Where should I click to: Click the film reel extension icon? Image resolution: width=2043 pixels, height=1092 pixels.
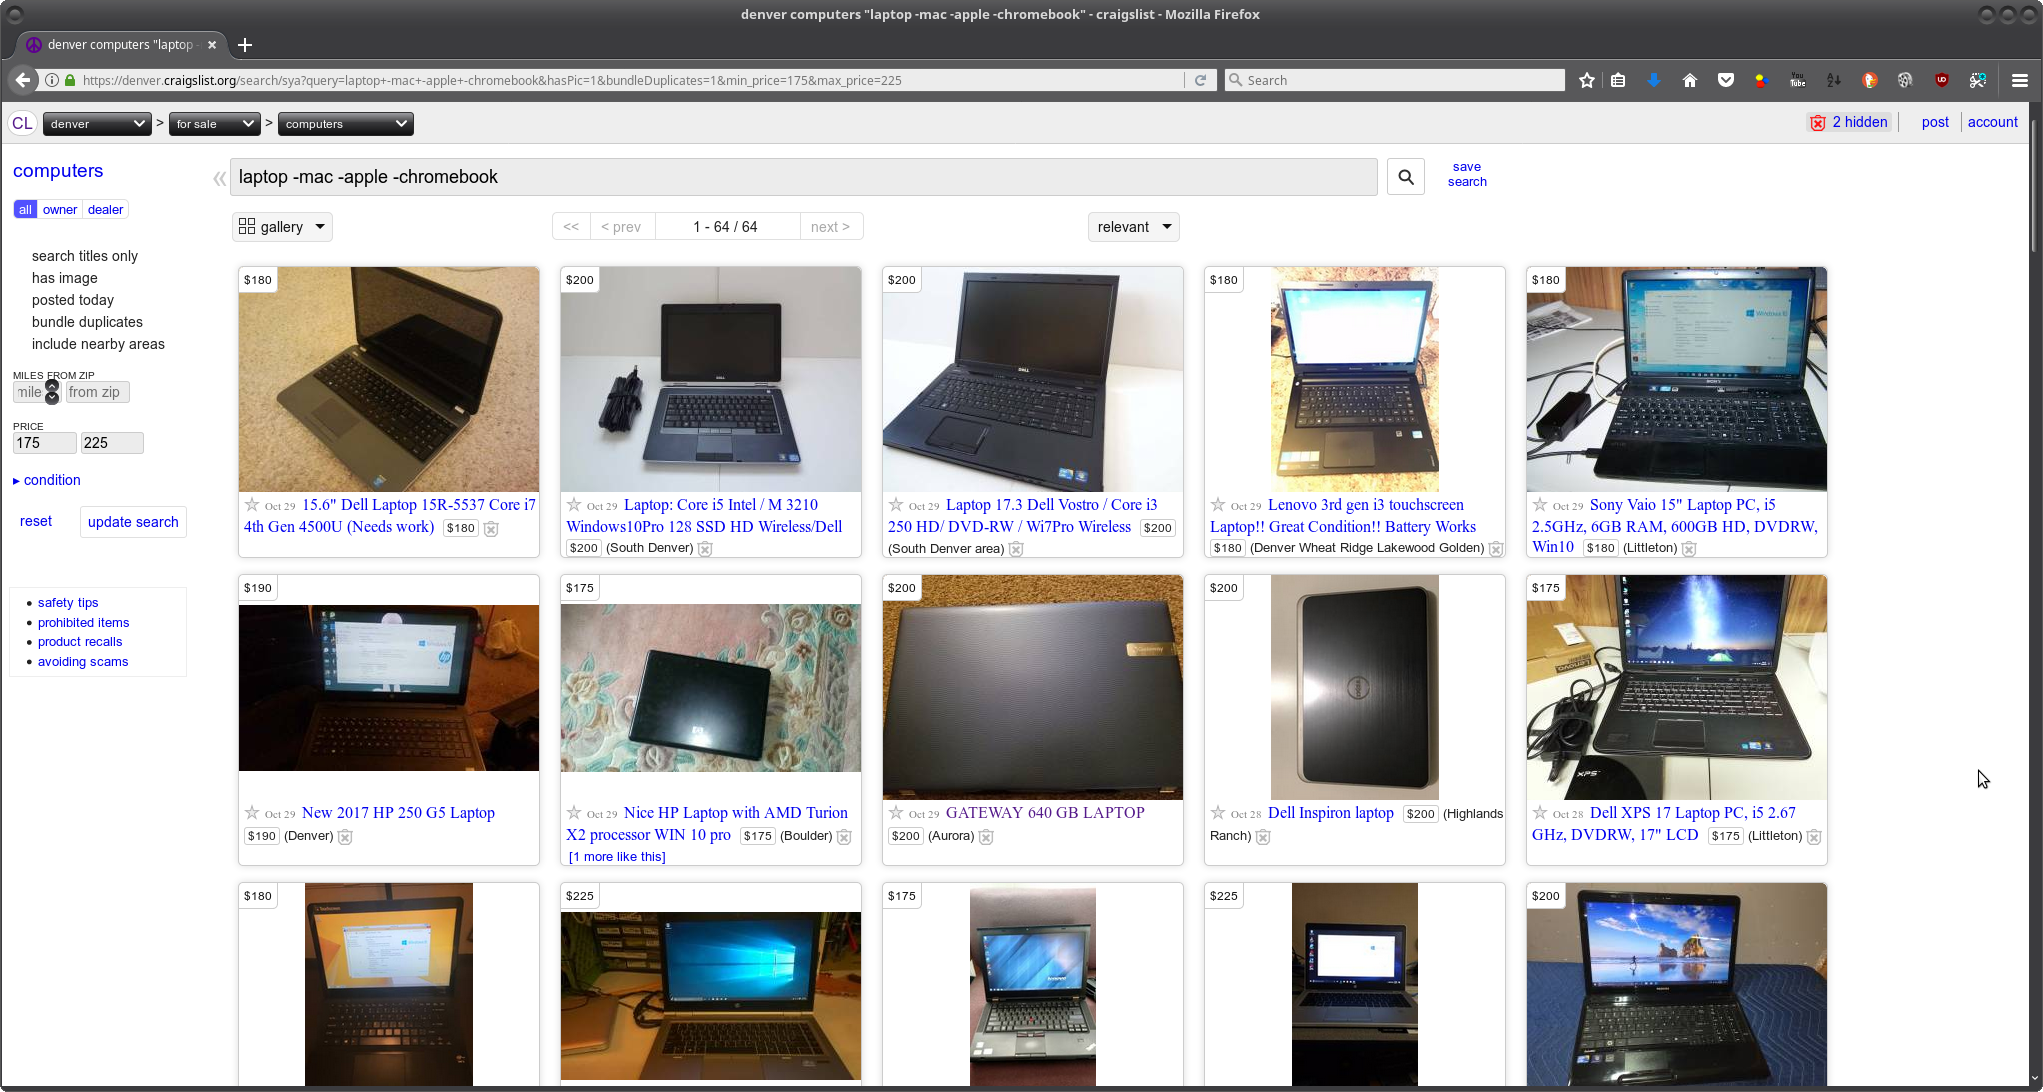[x=1905, y=80]
